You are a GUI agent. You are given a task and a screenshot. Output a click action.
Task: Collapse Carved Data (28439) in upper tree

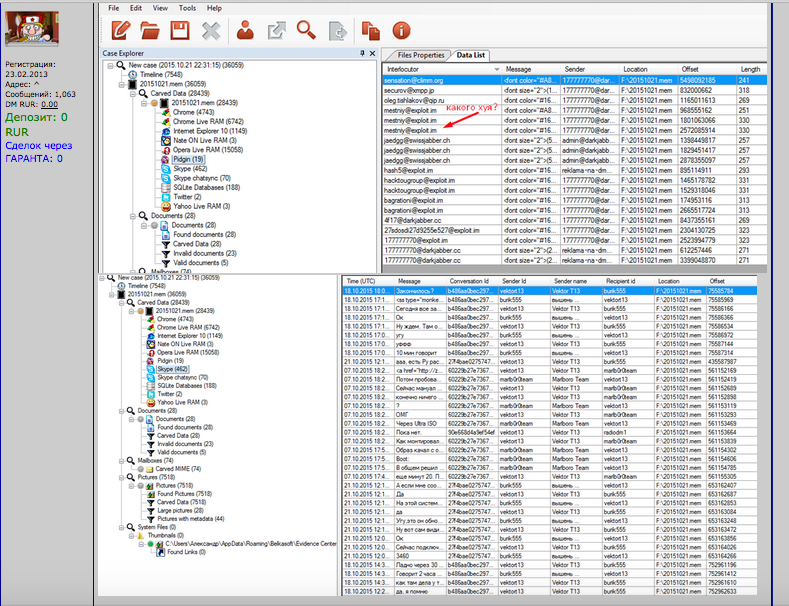click(x=132, y=94)
